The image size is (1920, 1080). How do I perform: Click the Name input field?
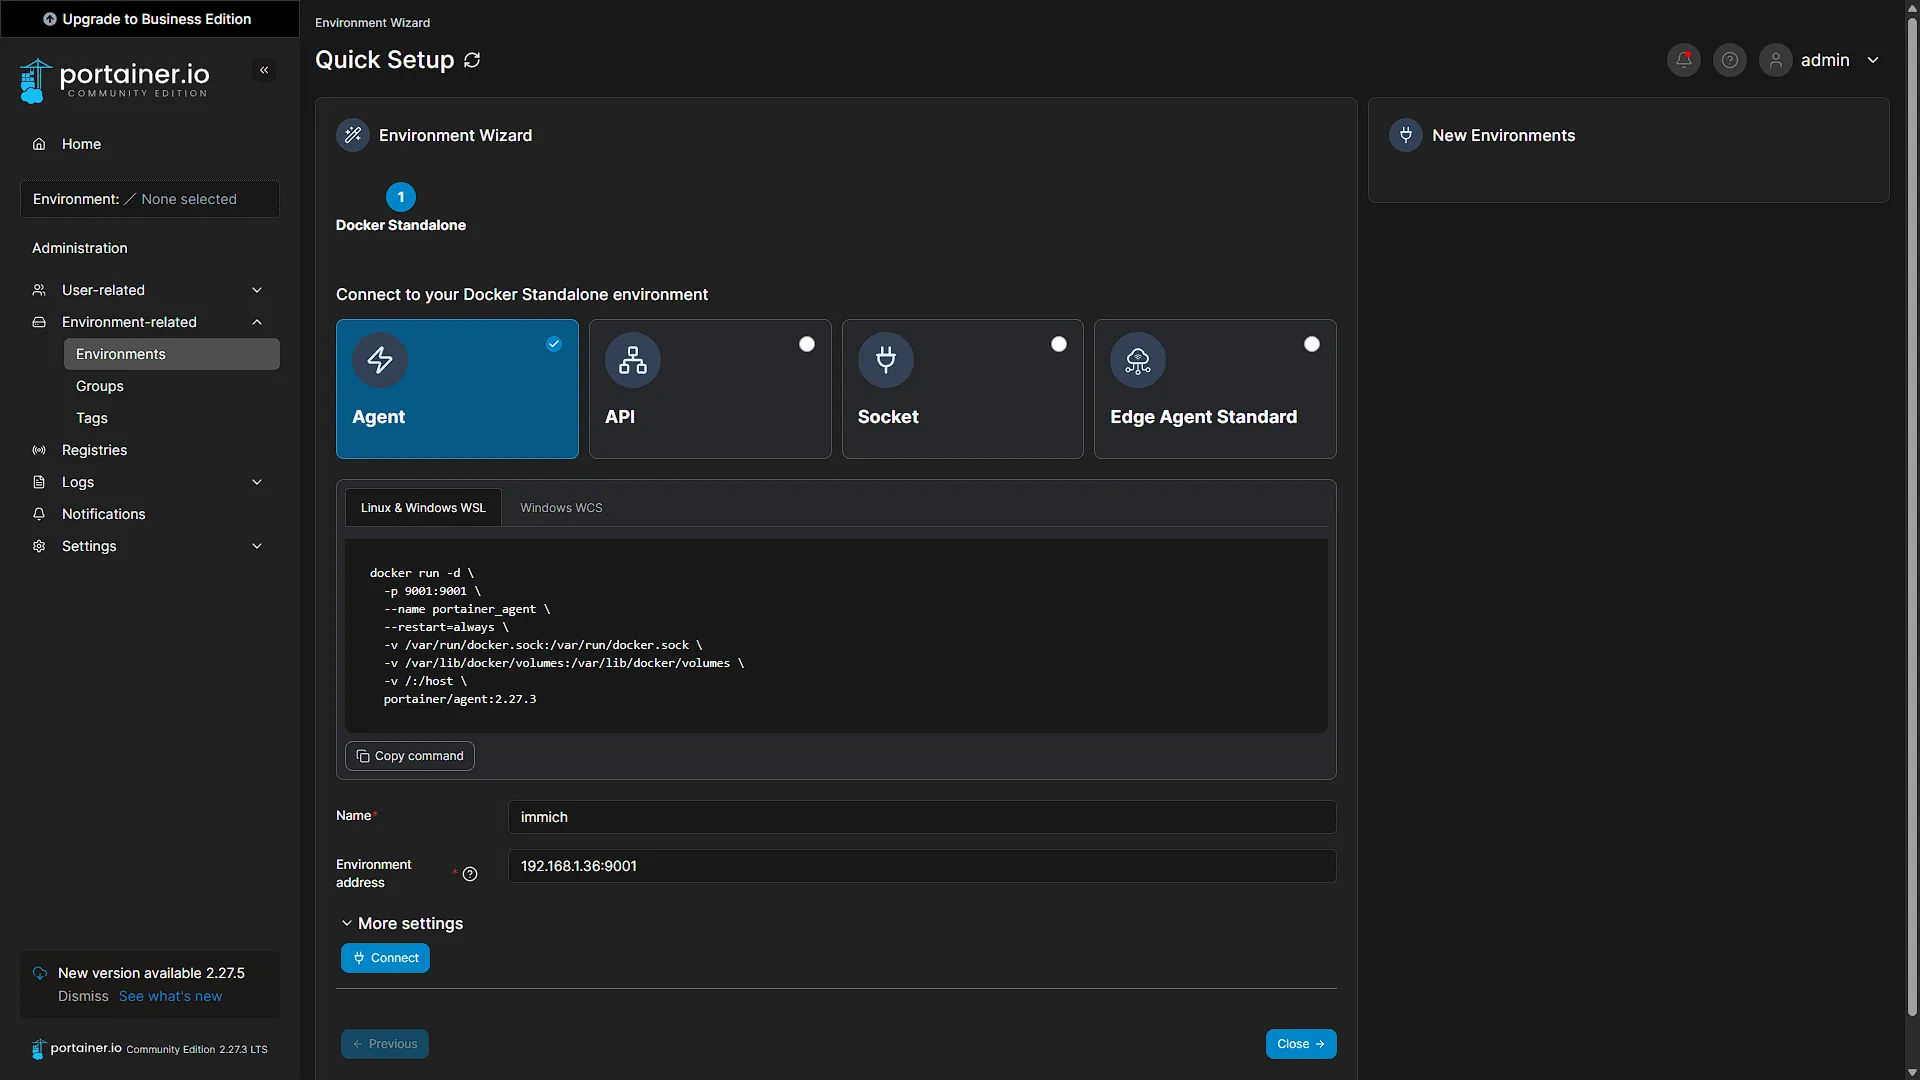pos(922,817)
